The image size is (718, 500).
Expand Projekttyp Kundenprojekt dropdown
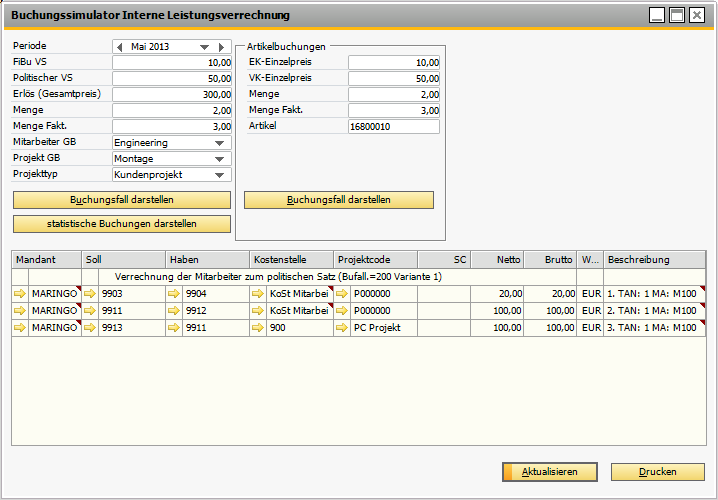coord(220,175)
